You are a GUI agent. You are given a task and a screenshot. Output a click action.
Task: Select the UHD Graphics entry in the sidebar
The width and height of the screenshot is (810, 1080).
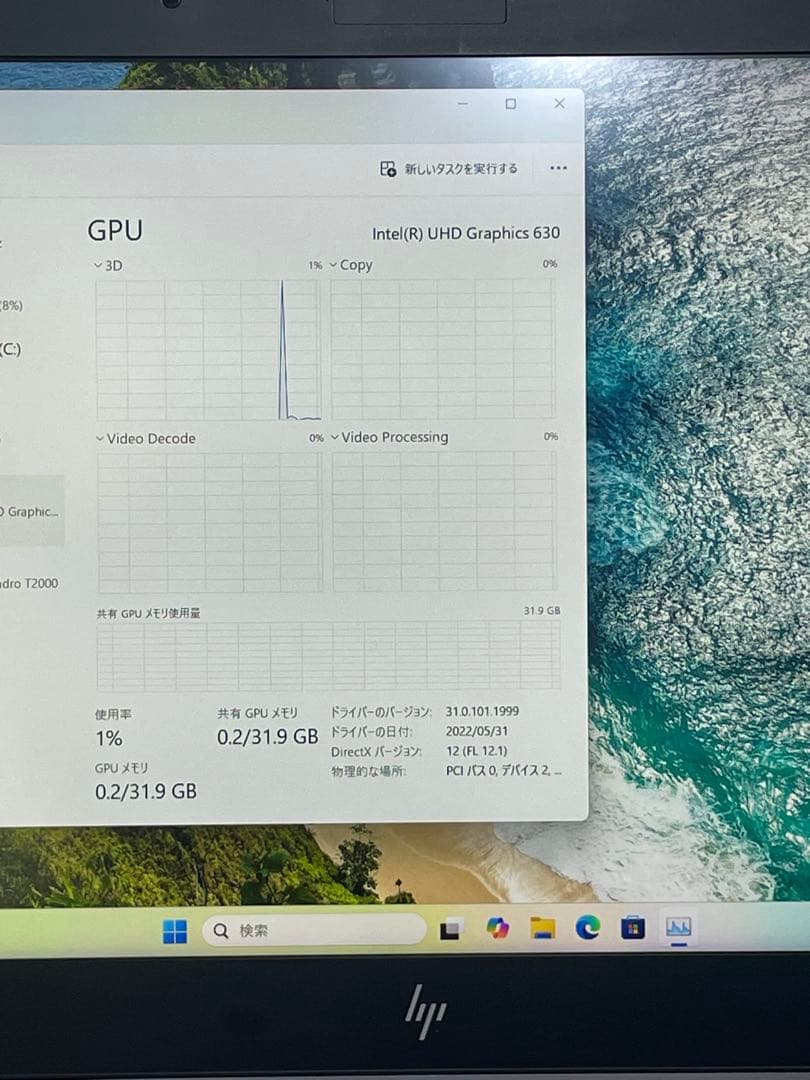[x=30, y=511]
